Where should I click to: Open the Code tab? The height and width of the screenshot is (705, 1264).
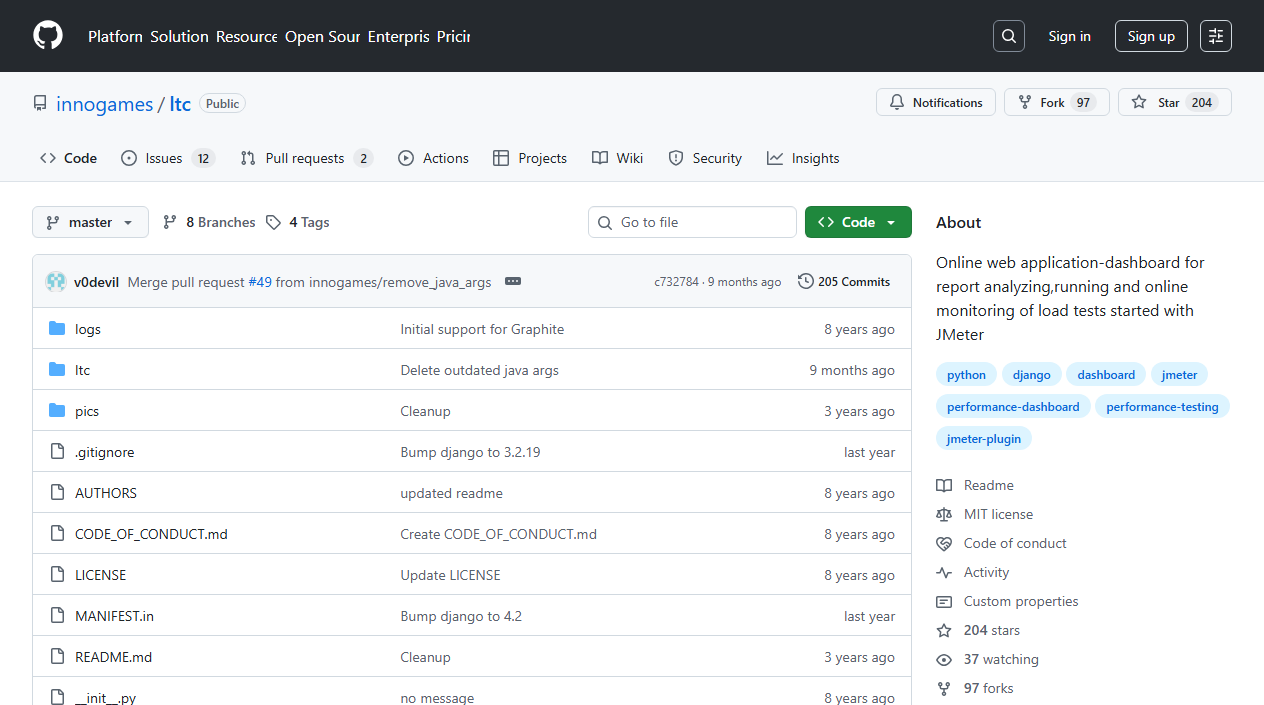click(68, 158)
